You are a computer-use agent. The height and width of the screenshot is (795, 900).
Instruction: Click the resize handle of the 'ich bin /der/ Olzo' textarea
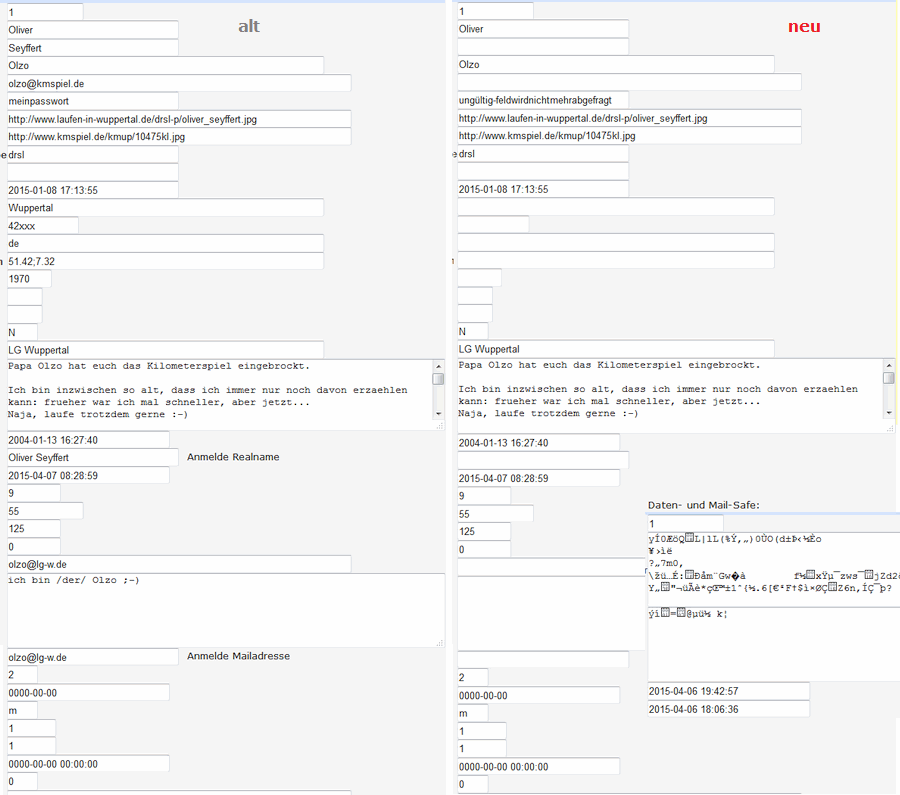click(440, 642)
